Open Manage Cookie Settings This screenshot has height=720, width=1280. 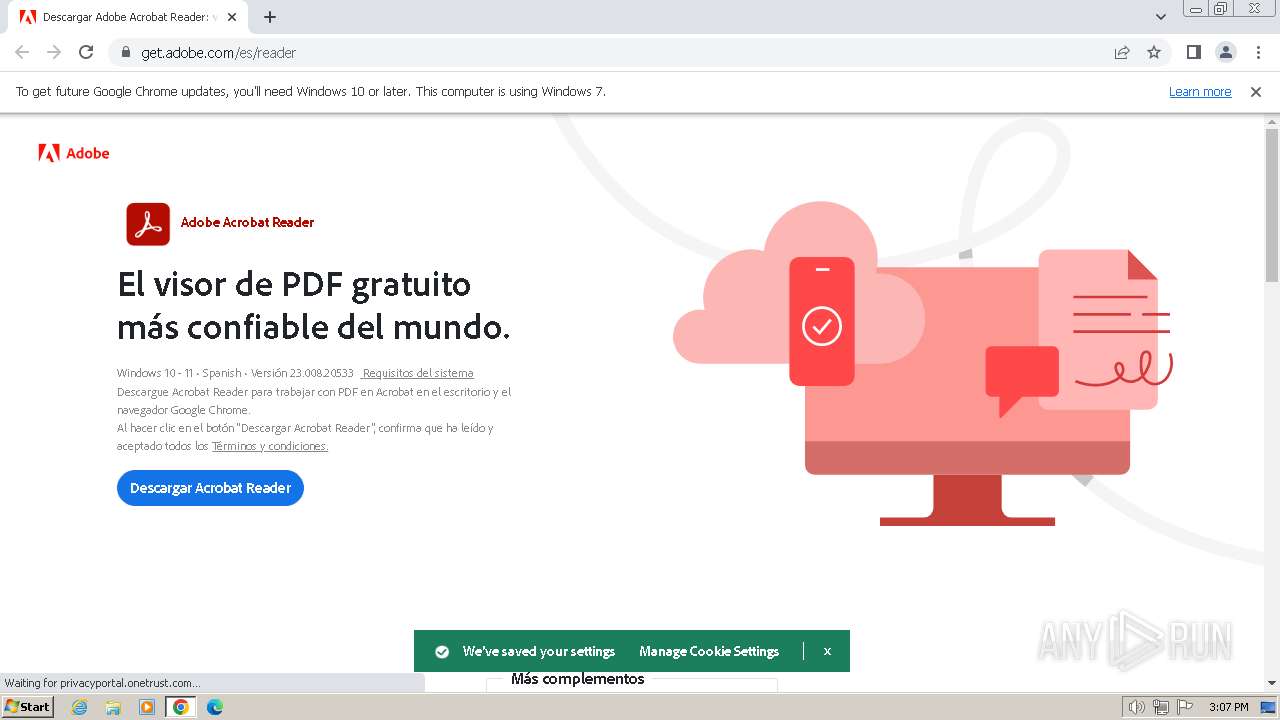click(709, 651)
